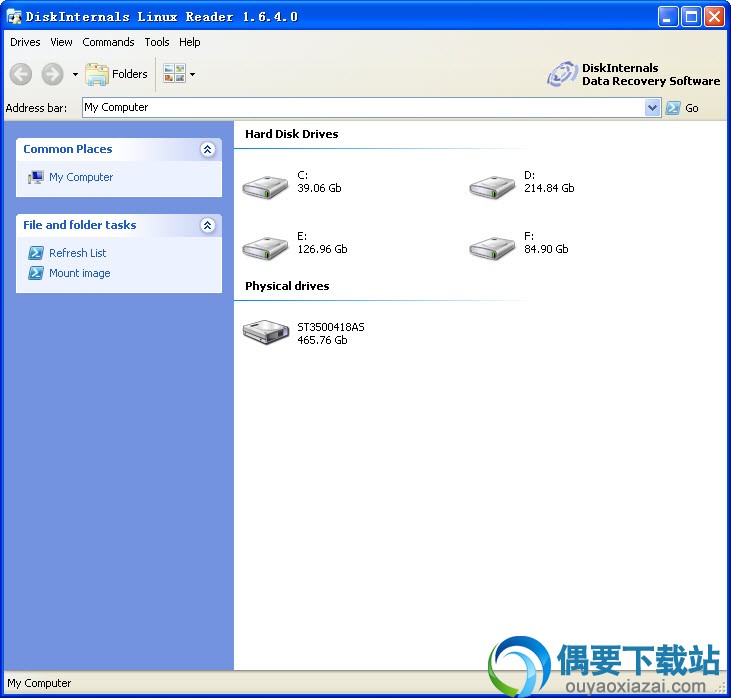Click the Hard Disk Drives section header
The height and width of the screenshot is (698, 731).
pyautogui.click(x=292, y=134)
